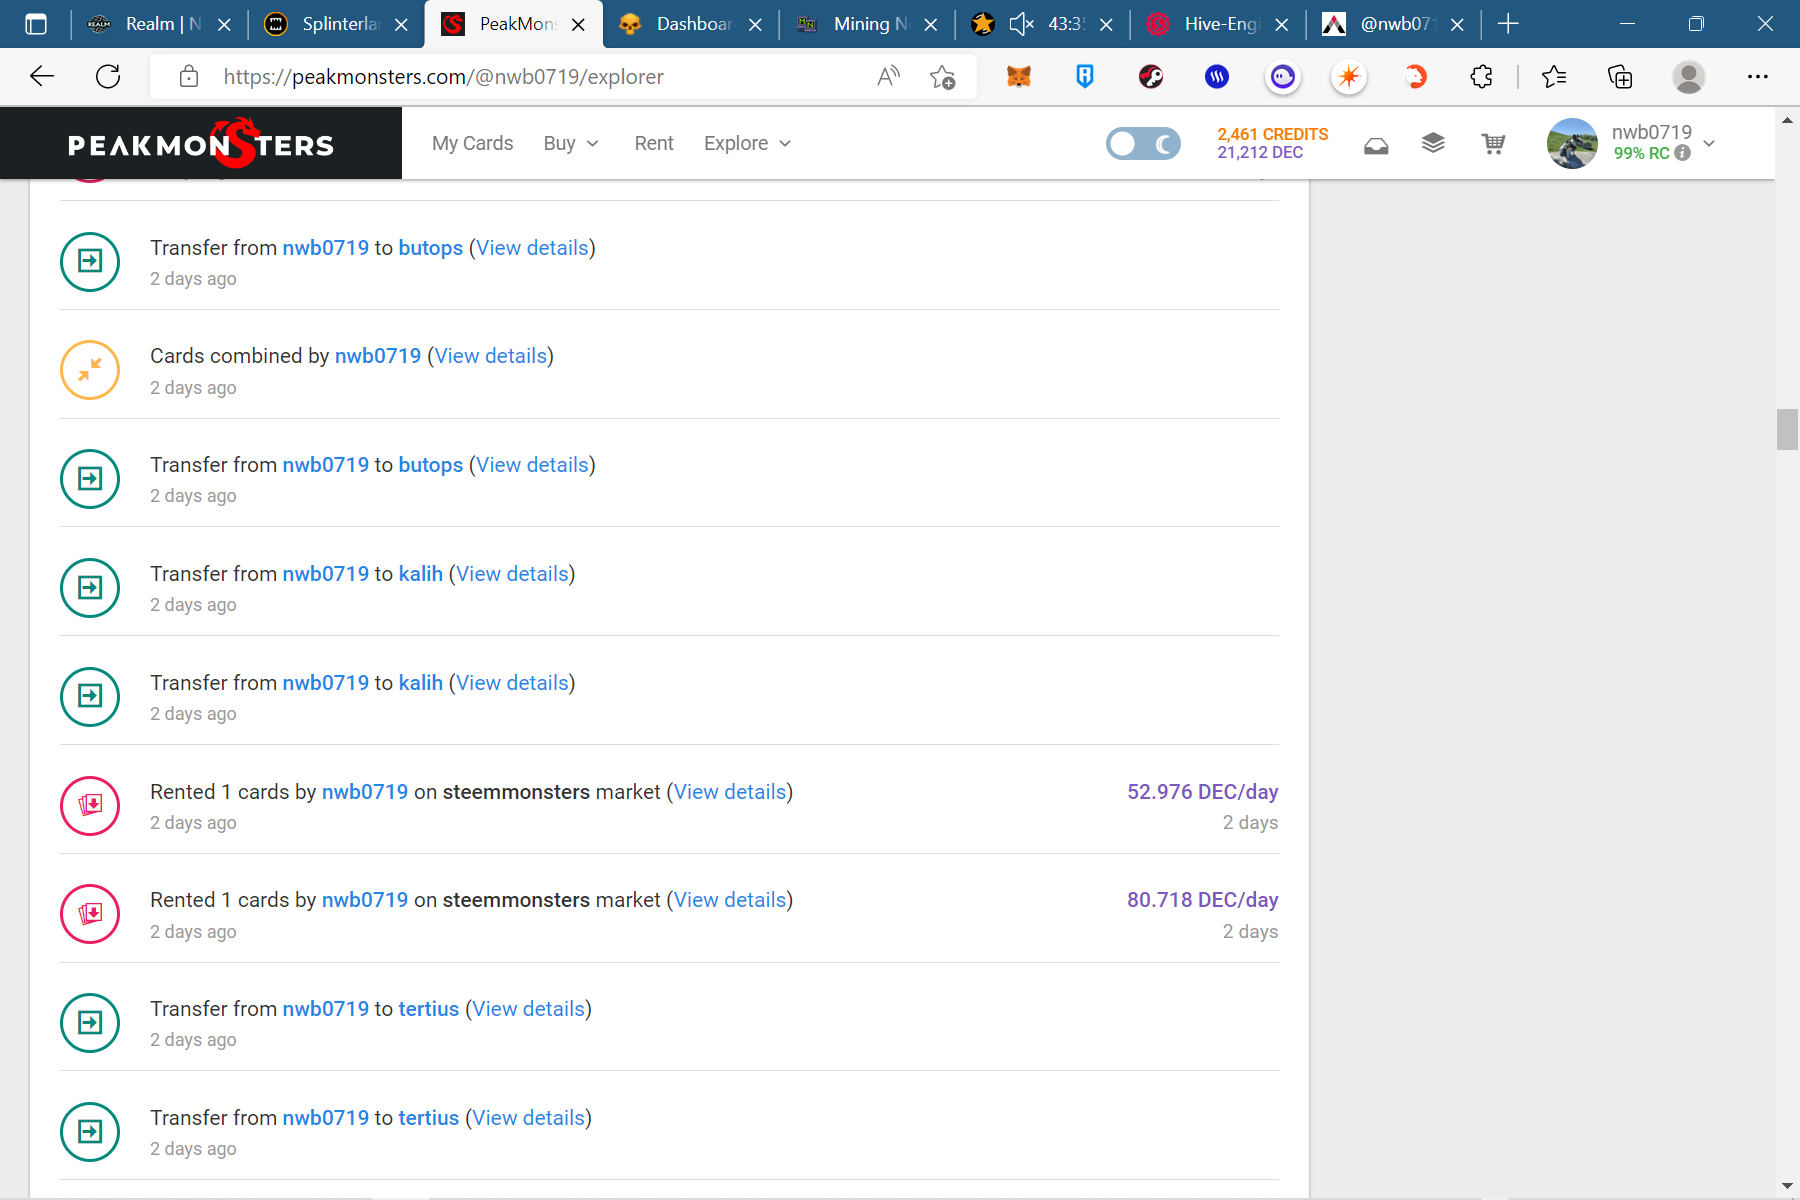Viewport: 1800px width, 1200px height.
Task: Click the stacked layers icon in header
Action: point(1433,144)
